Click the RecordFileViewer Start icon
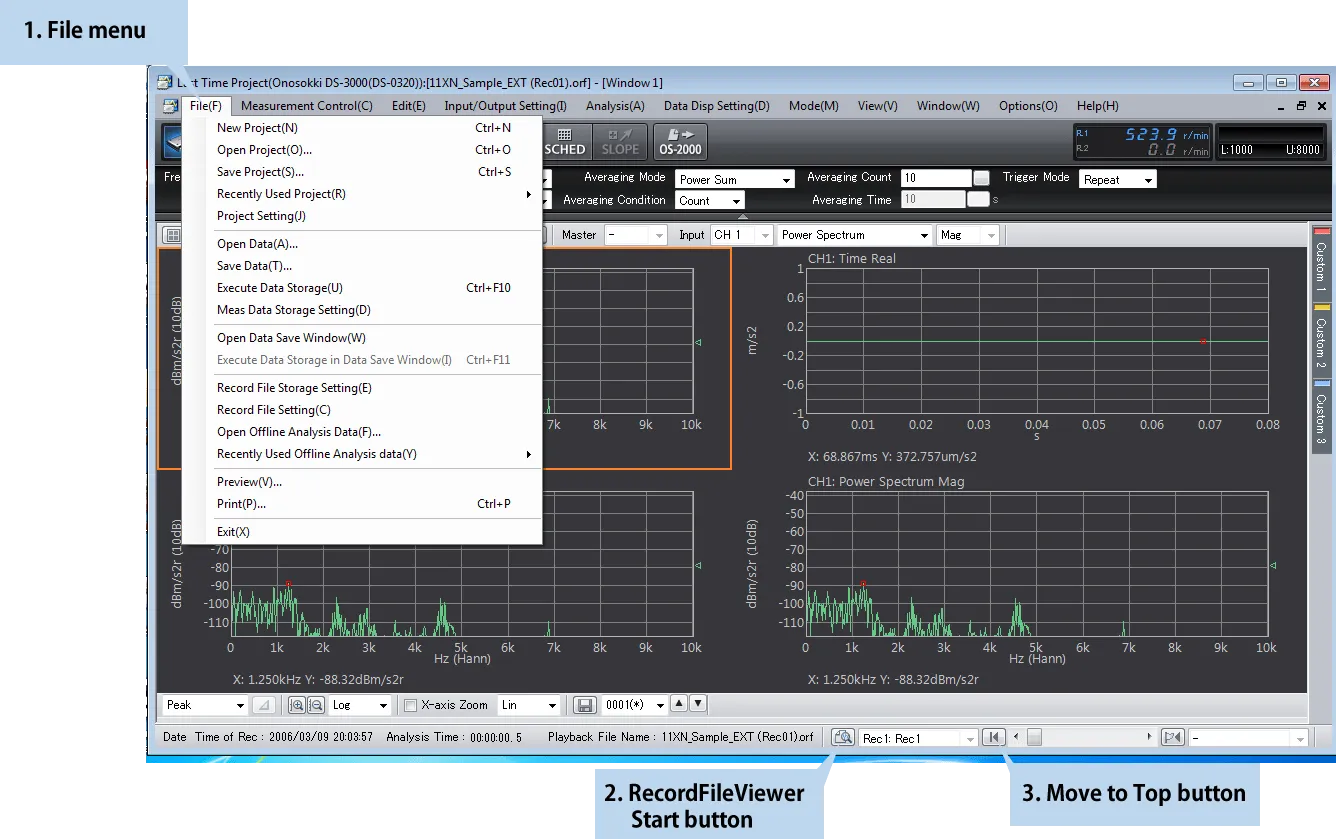Image resolution: width=1336 pixels, height=839 pixels. (842, 737)
